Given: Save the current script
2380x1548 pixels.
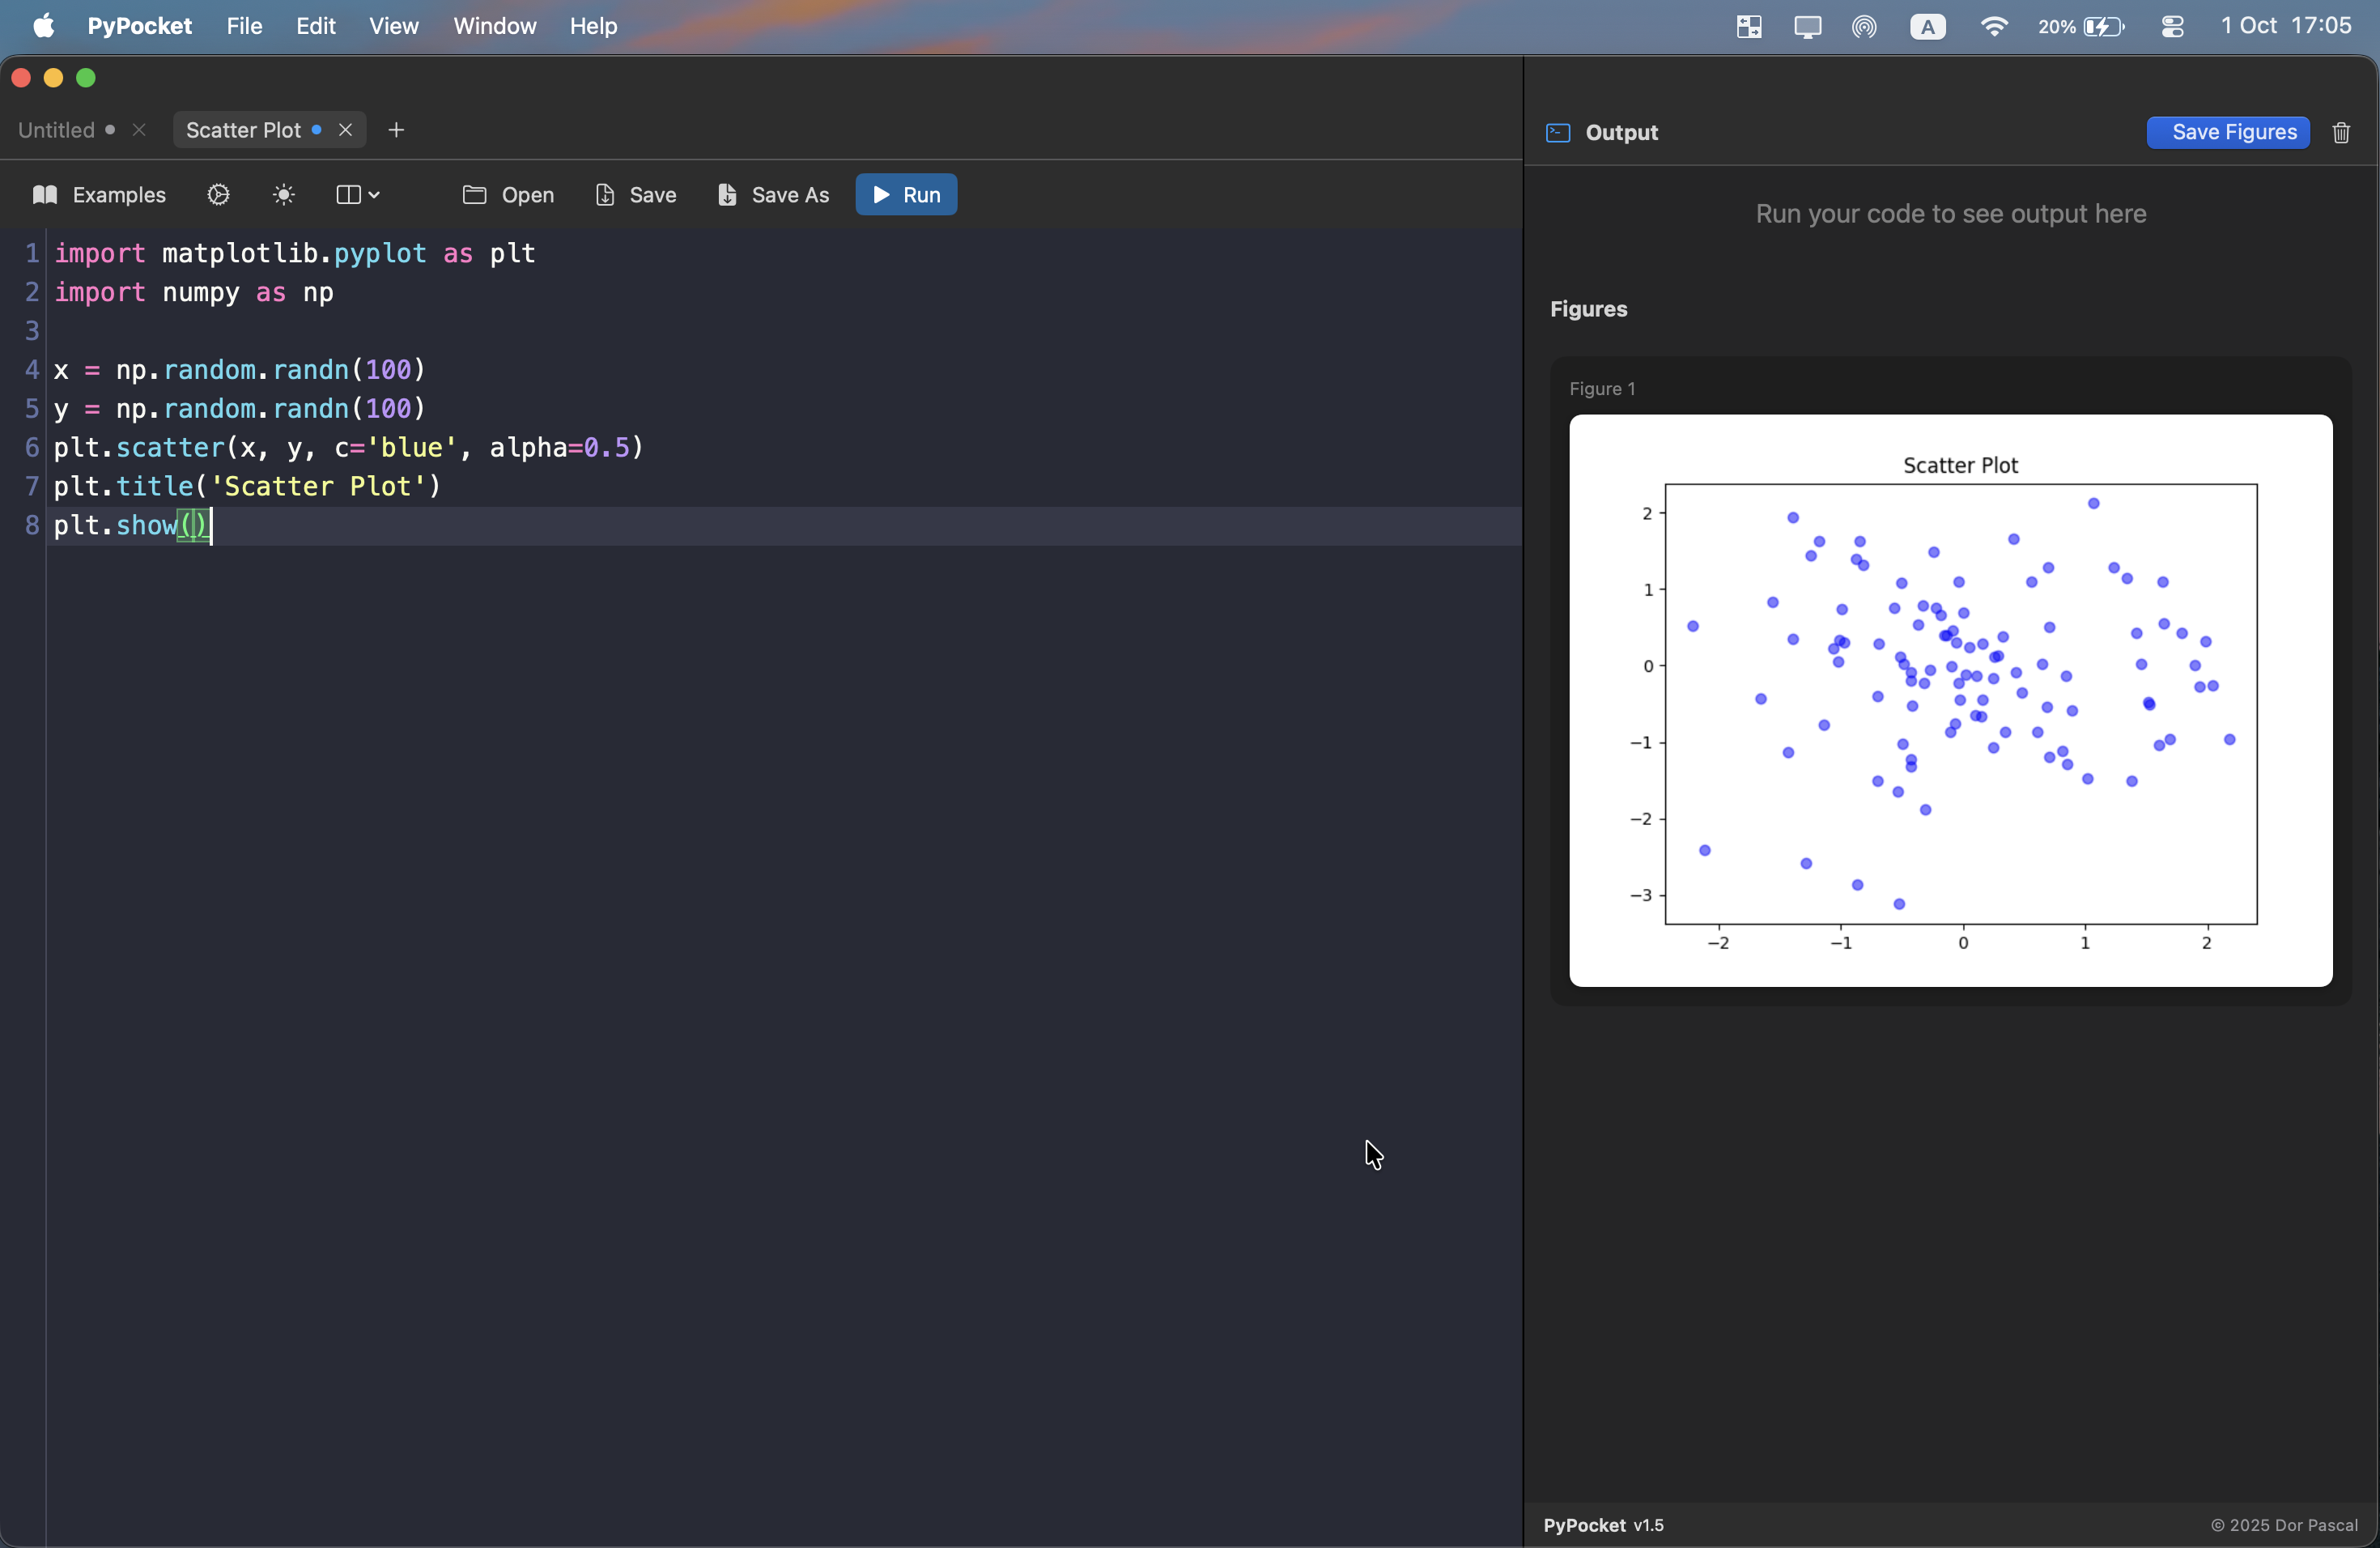Looking at the screenshot, I should coord(636,195).
